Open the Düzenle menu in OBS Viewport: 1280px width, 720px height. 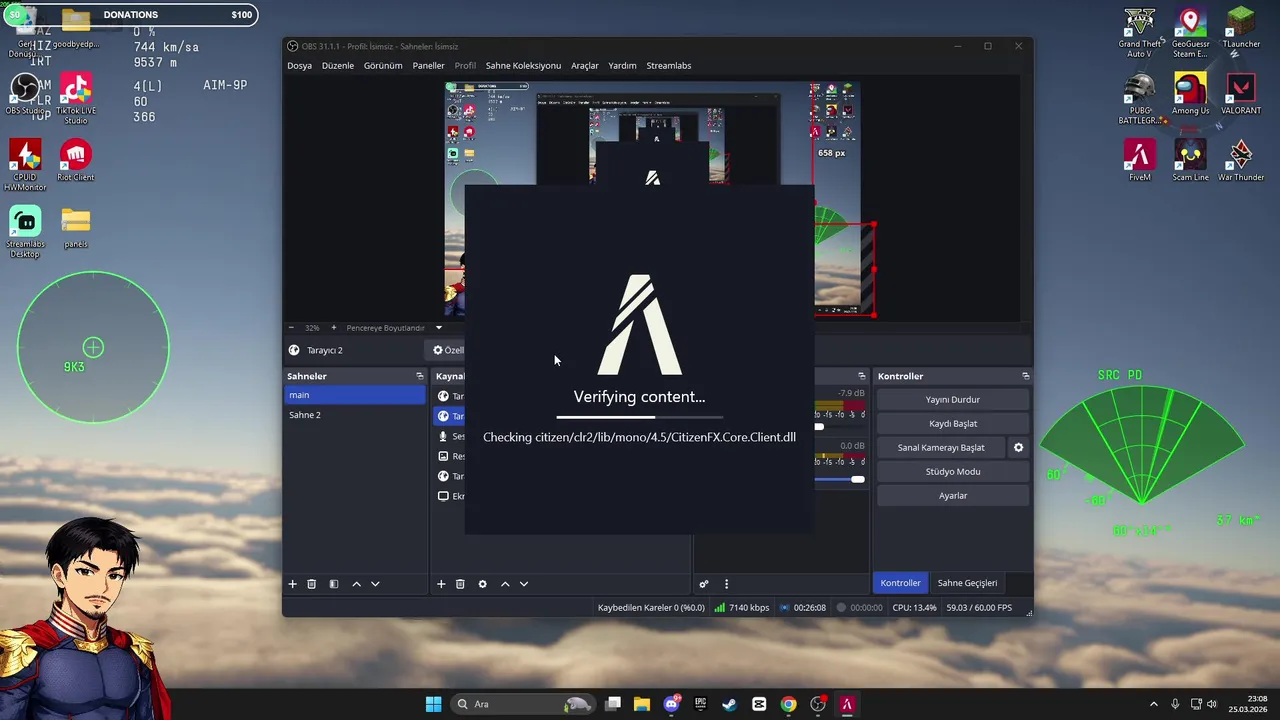coord(337,66)
